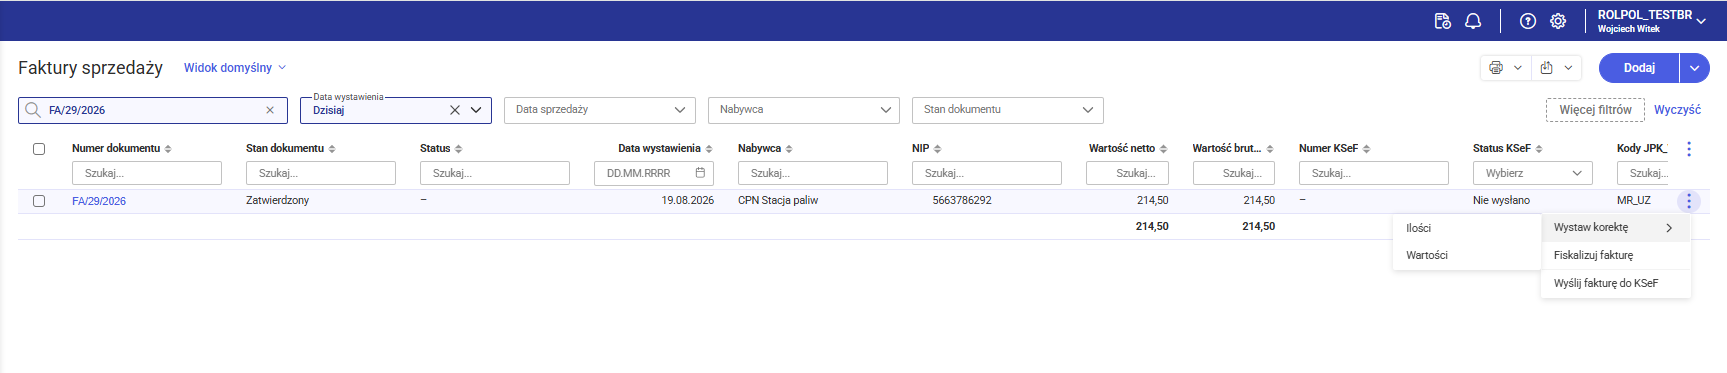Click date cell 19.08.2026

[687, 200]
